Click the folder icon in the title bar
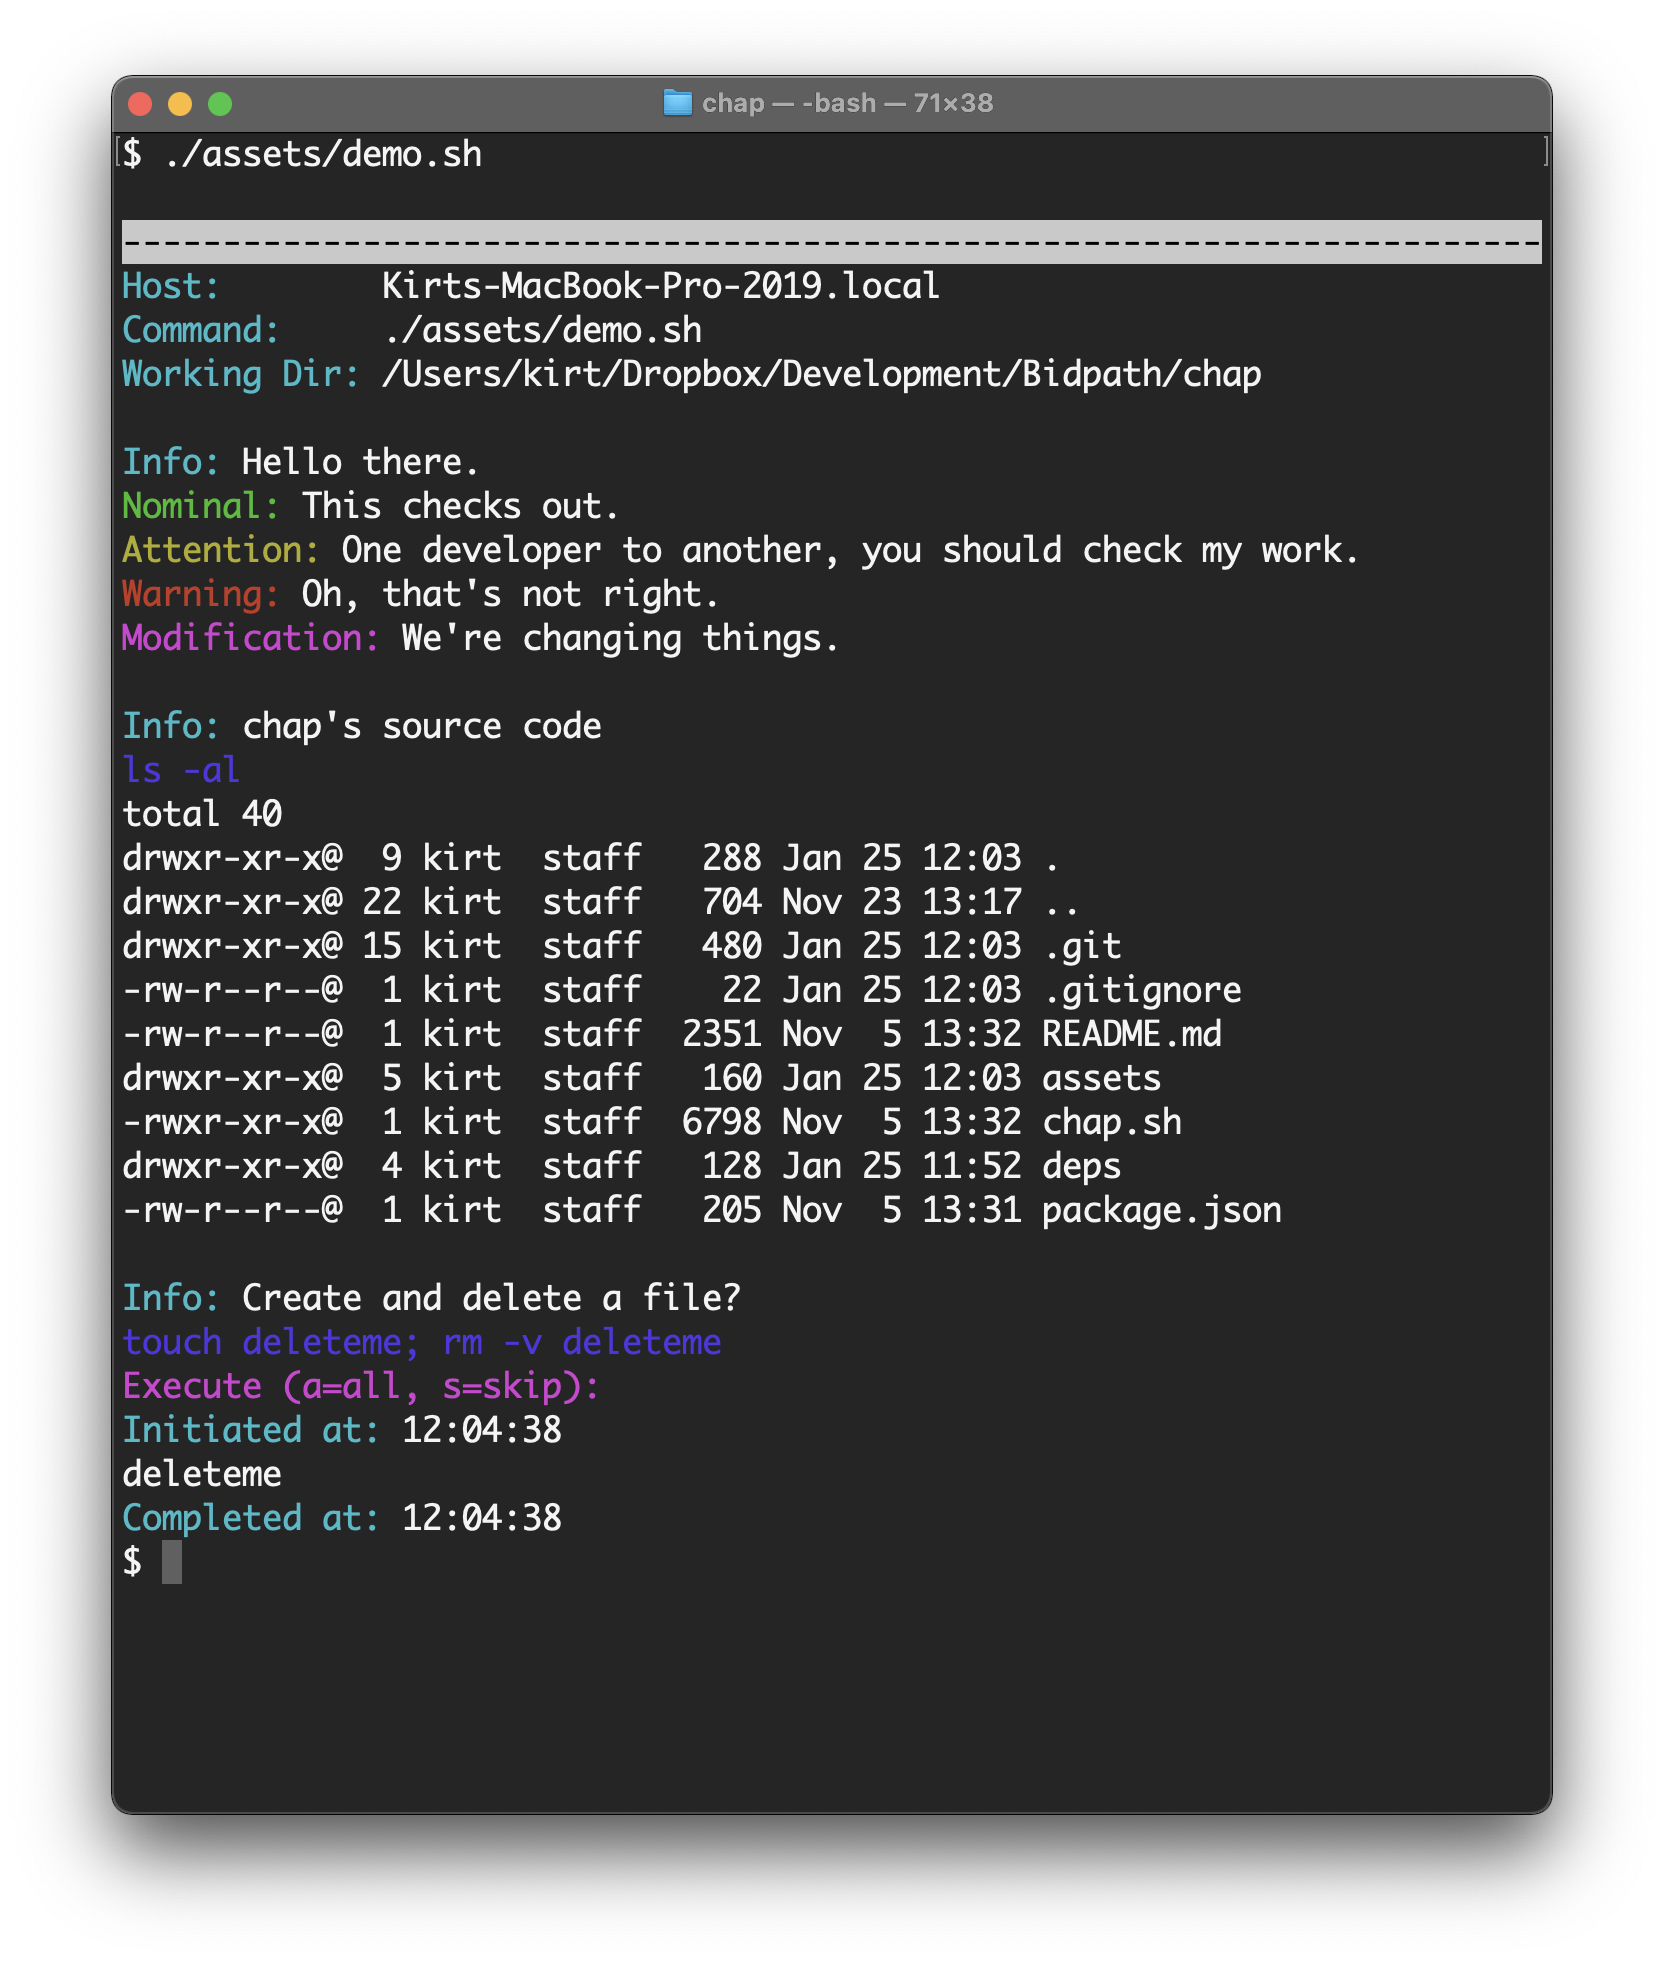Screen dimensions: 1664x1962 pos(677,103)
